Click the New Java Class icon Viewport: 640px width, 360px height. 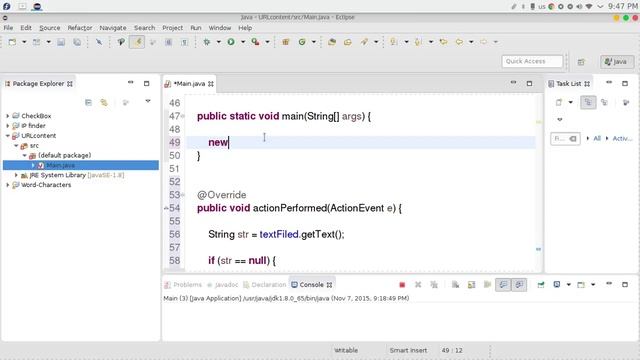(x=302, y=42)
